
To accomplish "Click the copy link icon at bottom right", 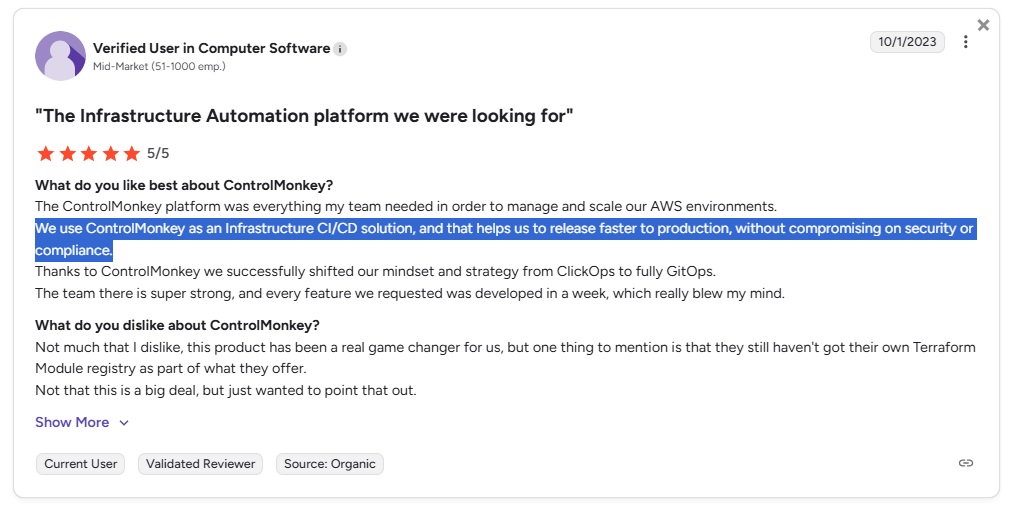I will pos(965,463).
